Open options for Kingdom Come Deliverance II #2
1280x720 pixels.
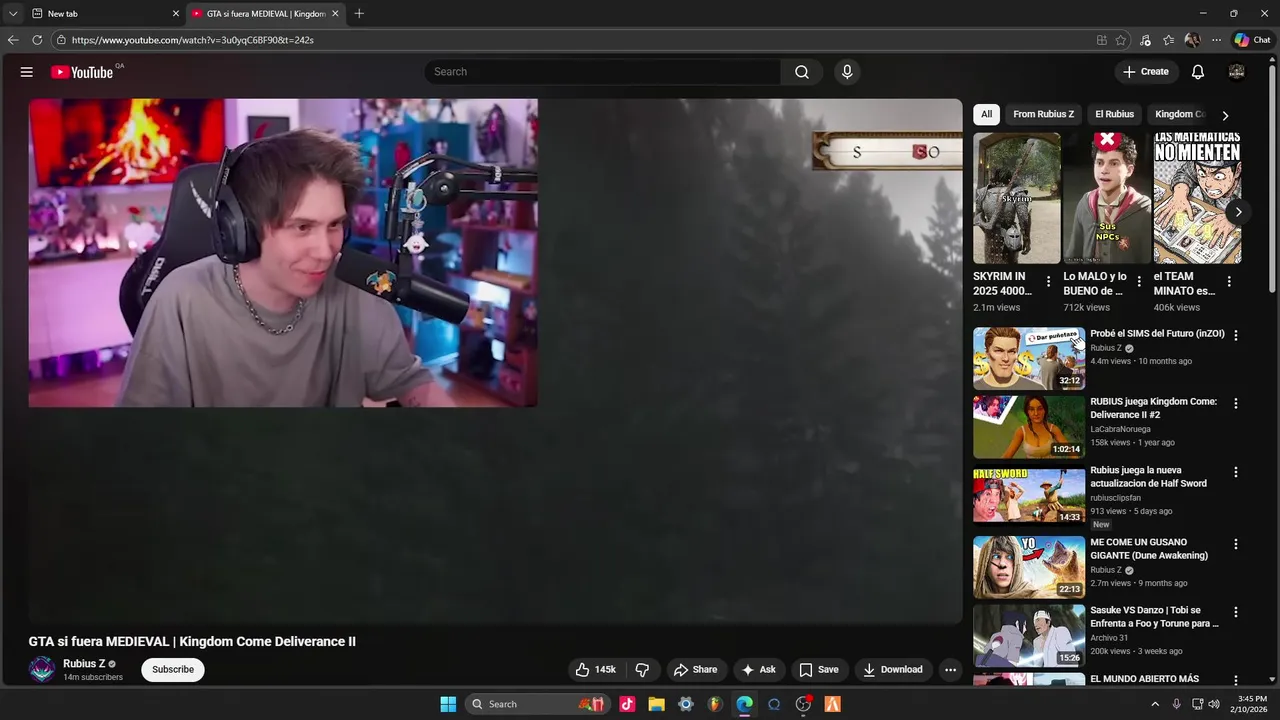click(x=1236, y=403)
